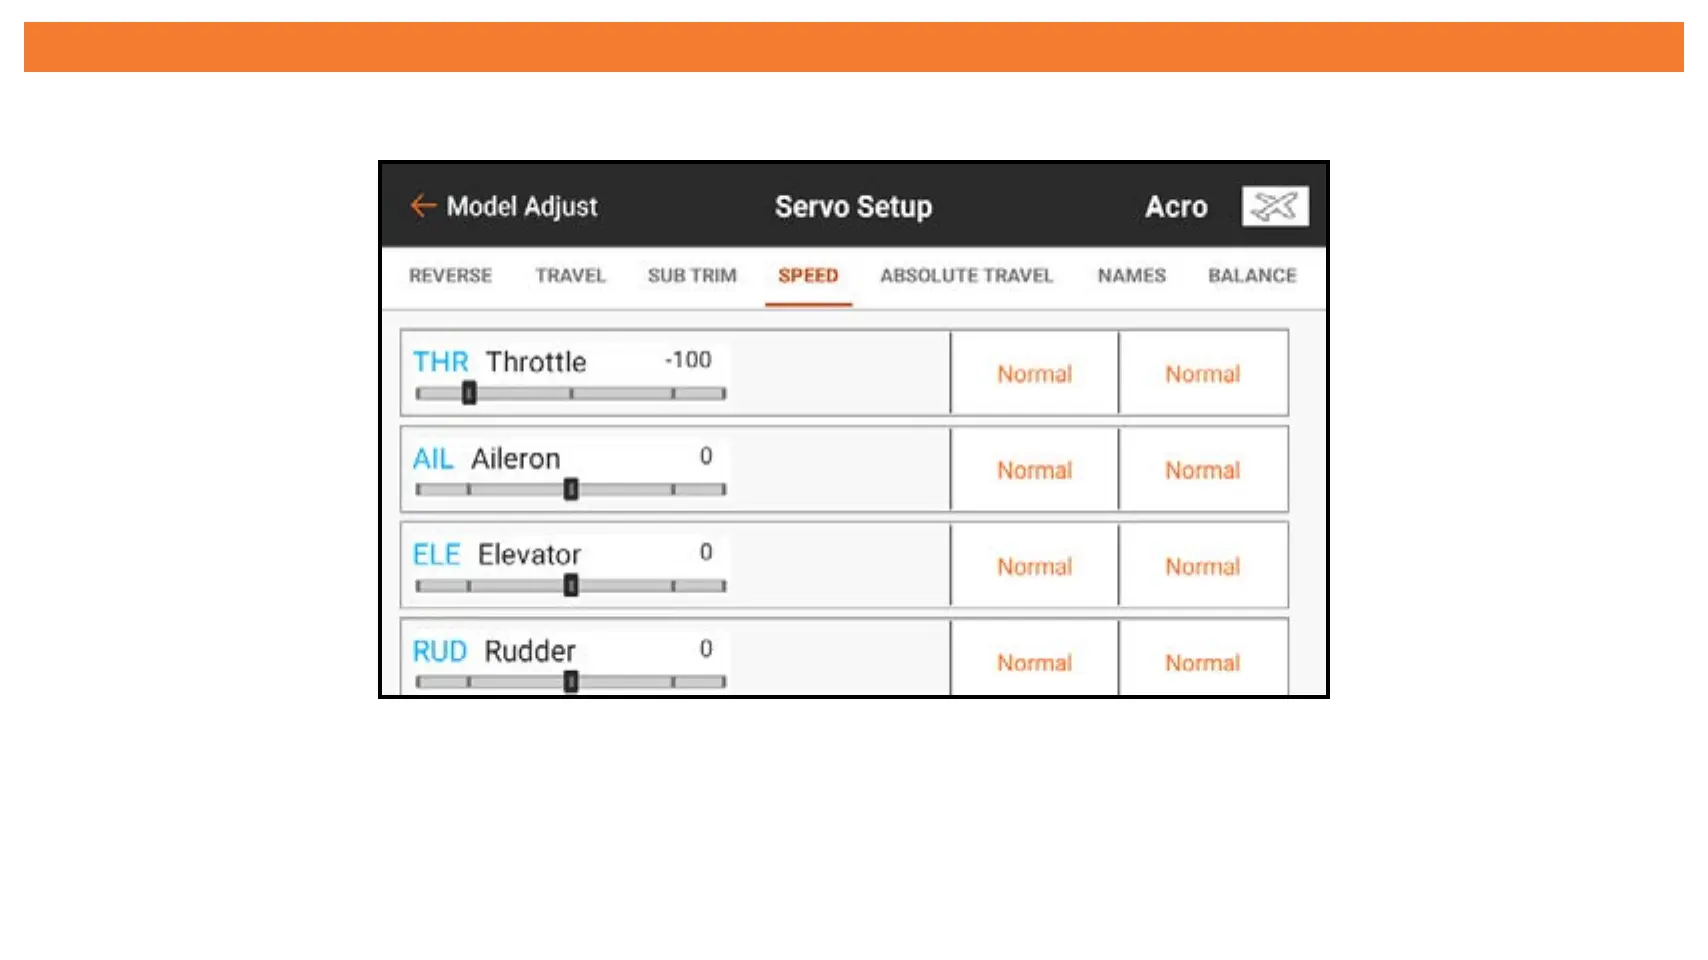Click the Model Adjust label
The image size is (1708, 960).
pyautogui.click(x=522, y=206)
